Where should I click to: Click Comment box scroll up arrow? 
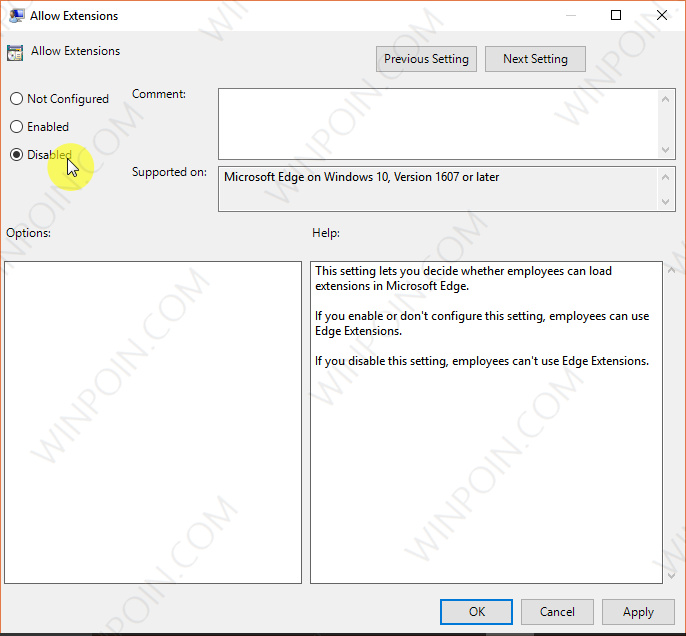(x=665, y=99)
